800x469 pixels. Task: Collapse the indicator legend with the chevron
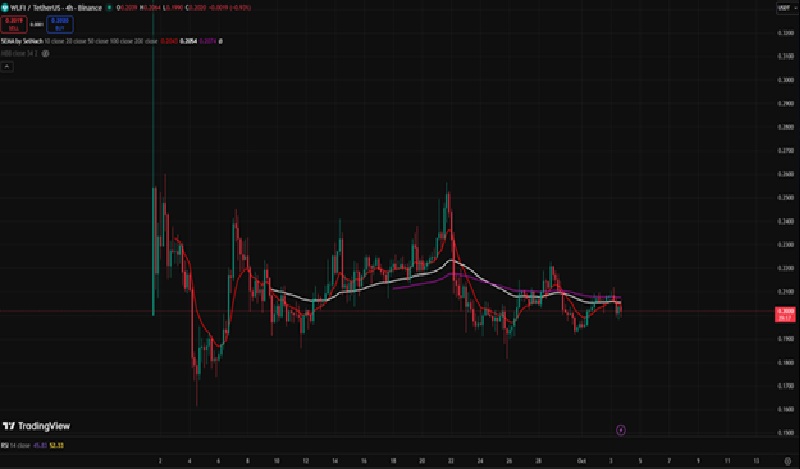pos(8,65)
